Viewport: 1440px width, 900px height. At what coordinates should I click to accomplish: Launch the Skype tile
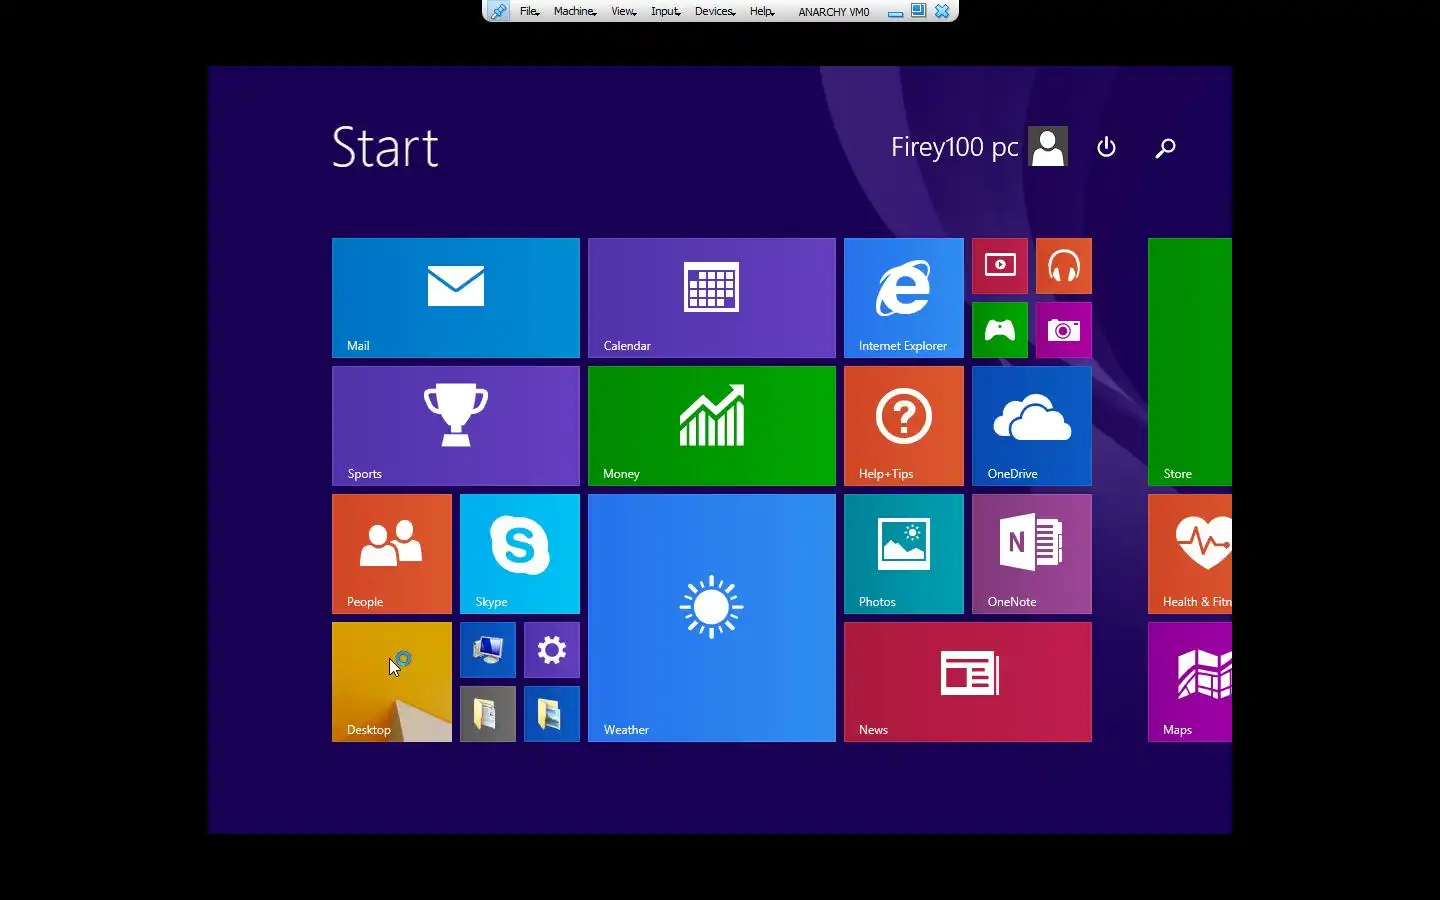coord(520,554)
